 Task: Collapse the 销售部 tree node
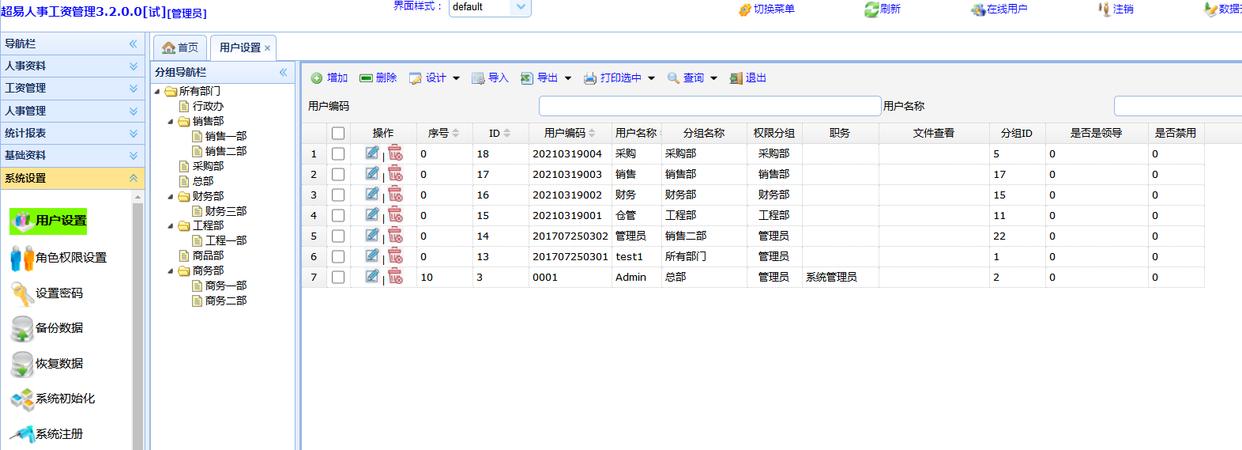(x=170, y=121)
